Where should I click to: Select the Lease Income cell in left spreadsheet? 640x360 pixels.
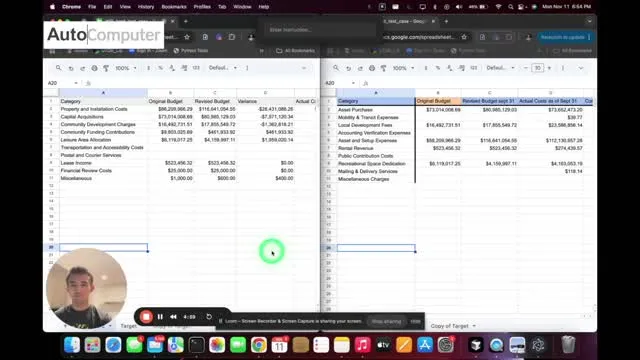(103, 163)
